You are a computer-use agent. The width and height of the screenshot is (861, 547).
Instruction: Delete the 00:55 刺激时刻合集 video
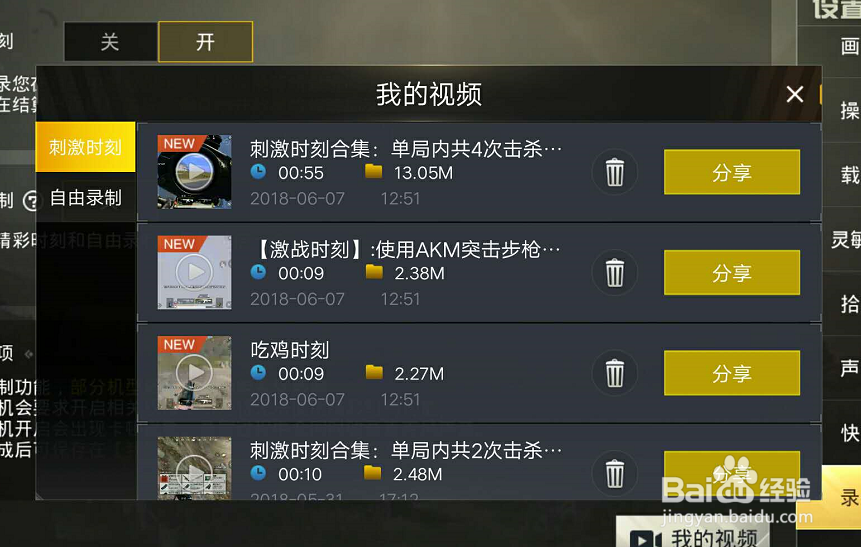(614, 172)
